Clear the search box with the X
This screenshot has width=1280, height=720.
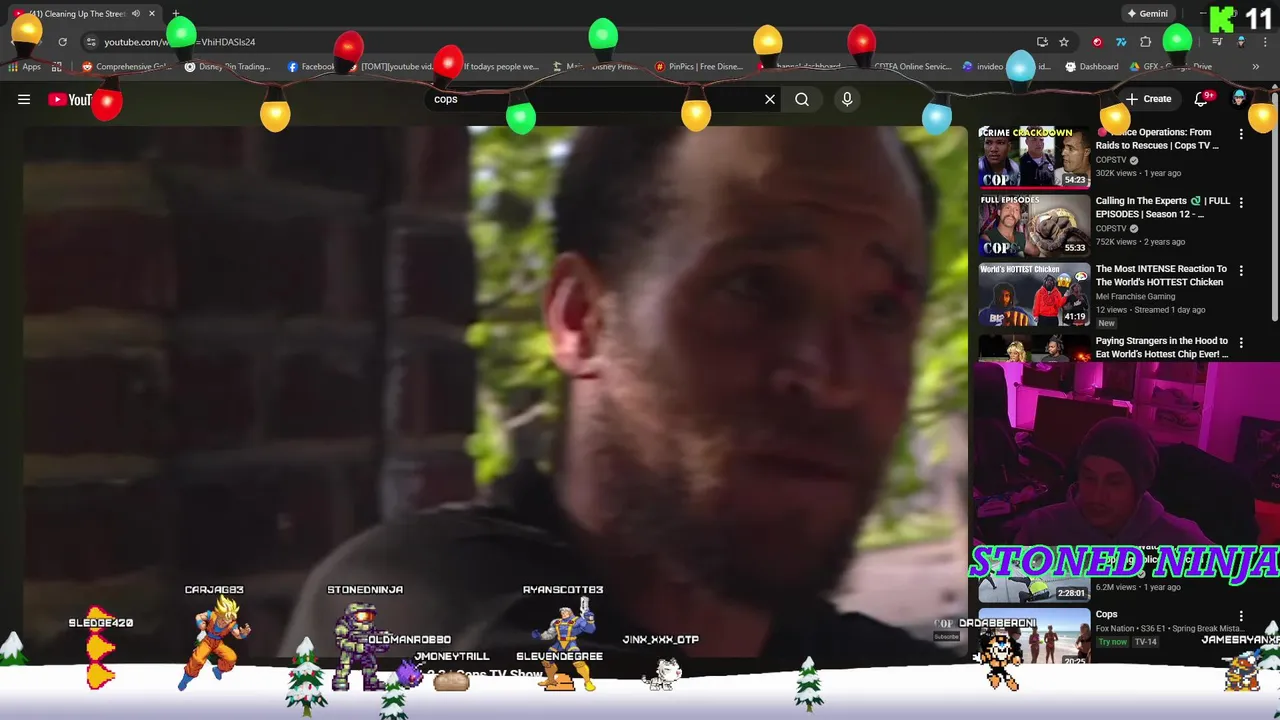770,99
